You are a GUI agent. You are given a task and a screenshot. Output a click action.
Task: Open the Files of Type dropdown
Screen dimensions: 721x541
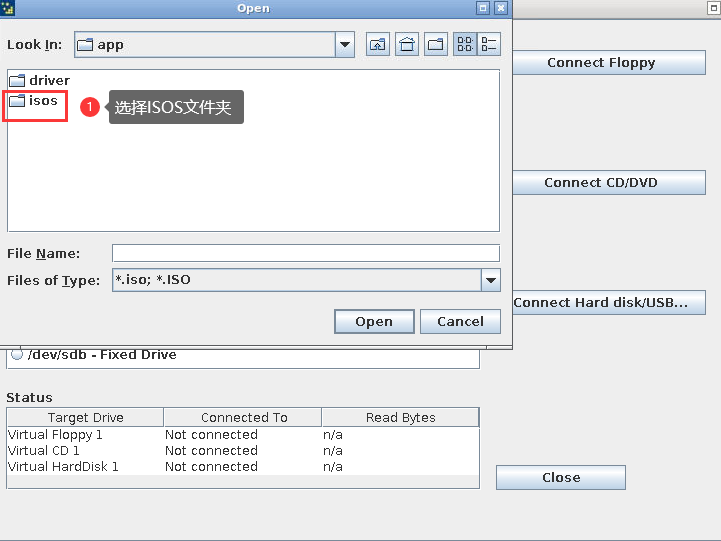point(490,281)
